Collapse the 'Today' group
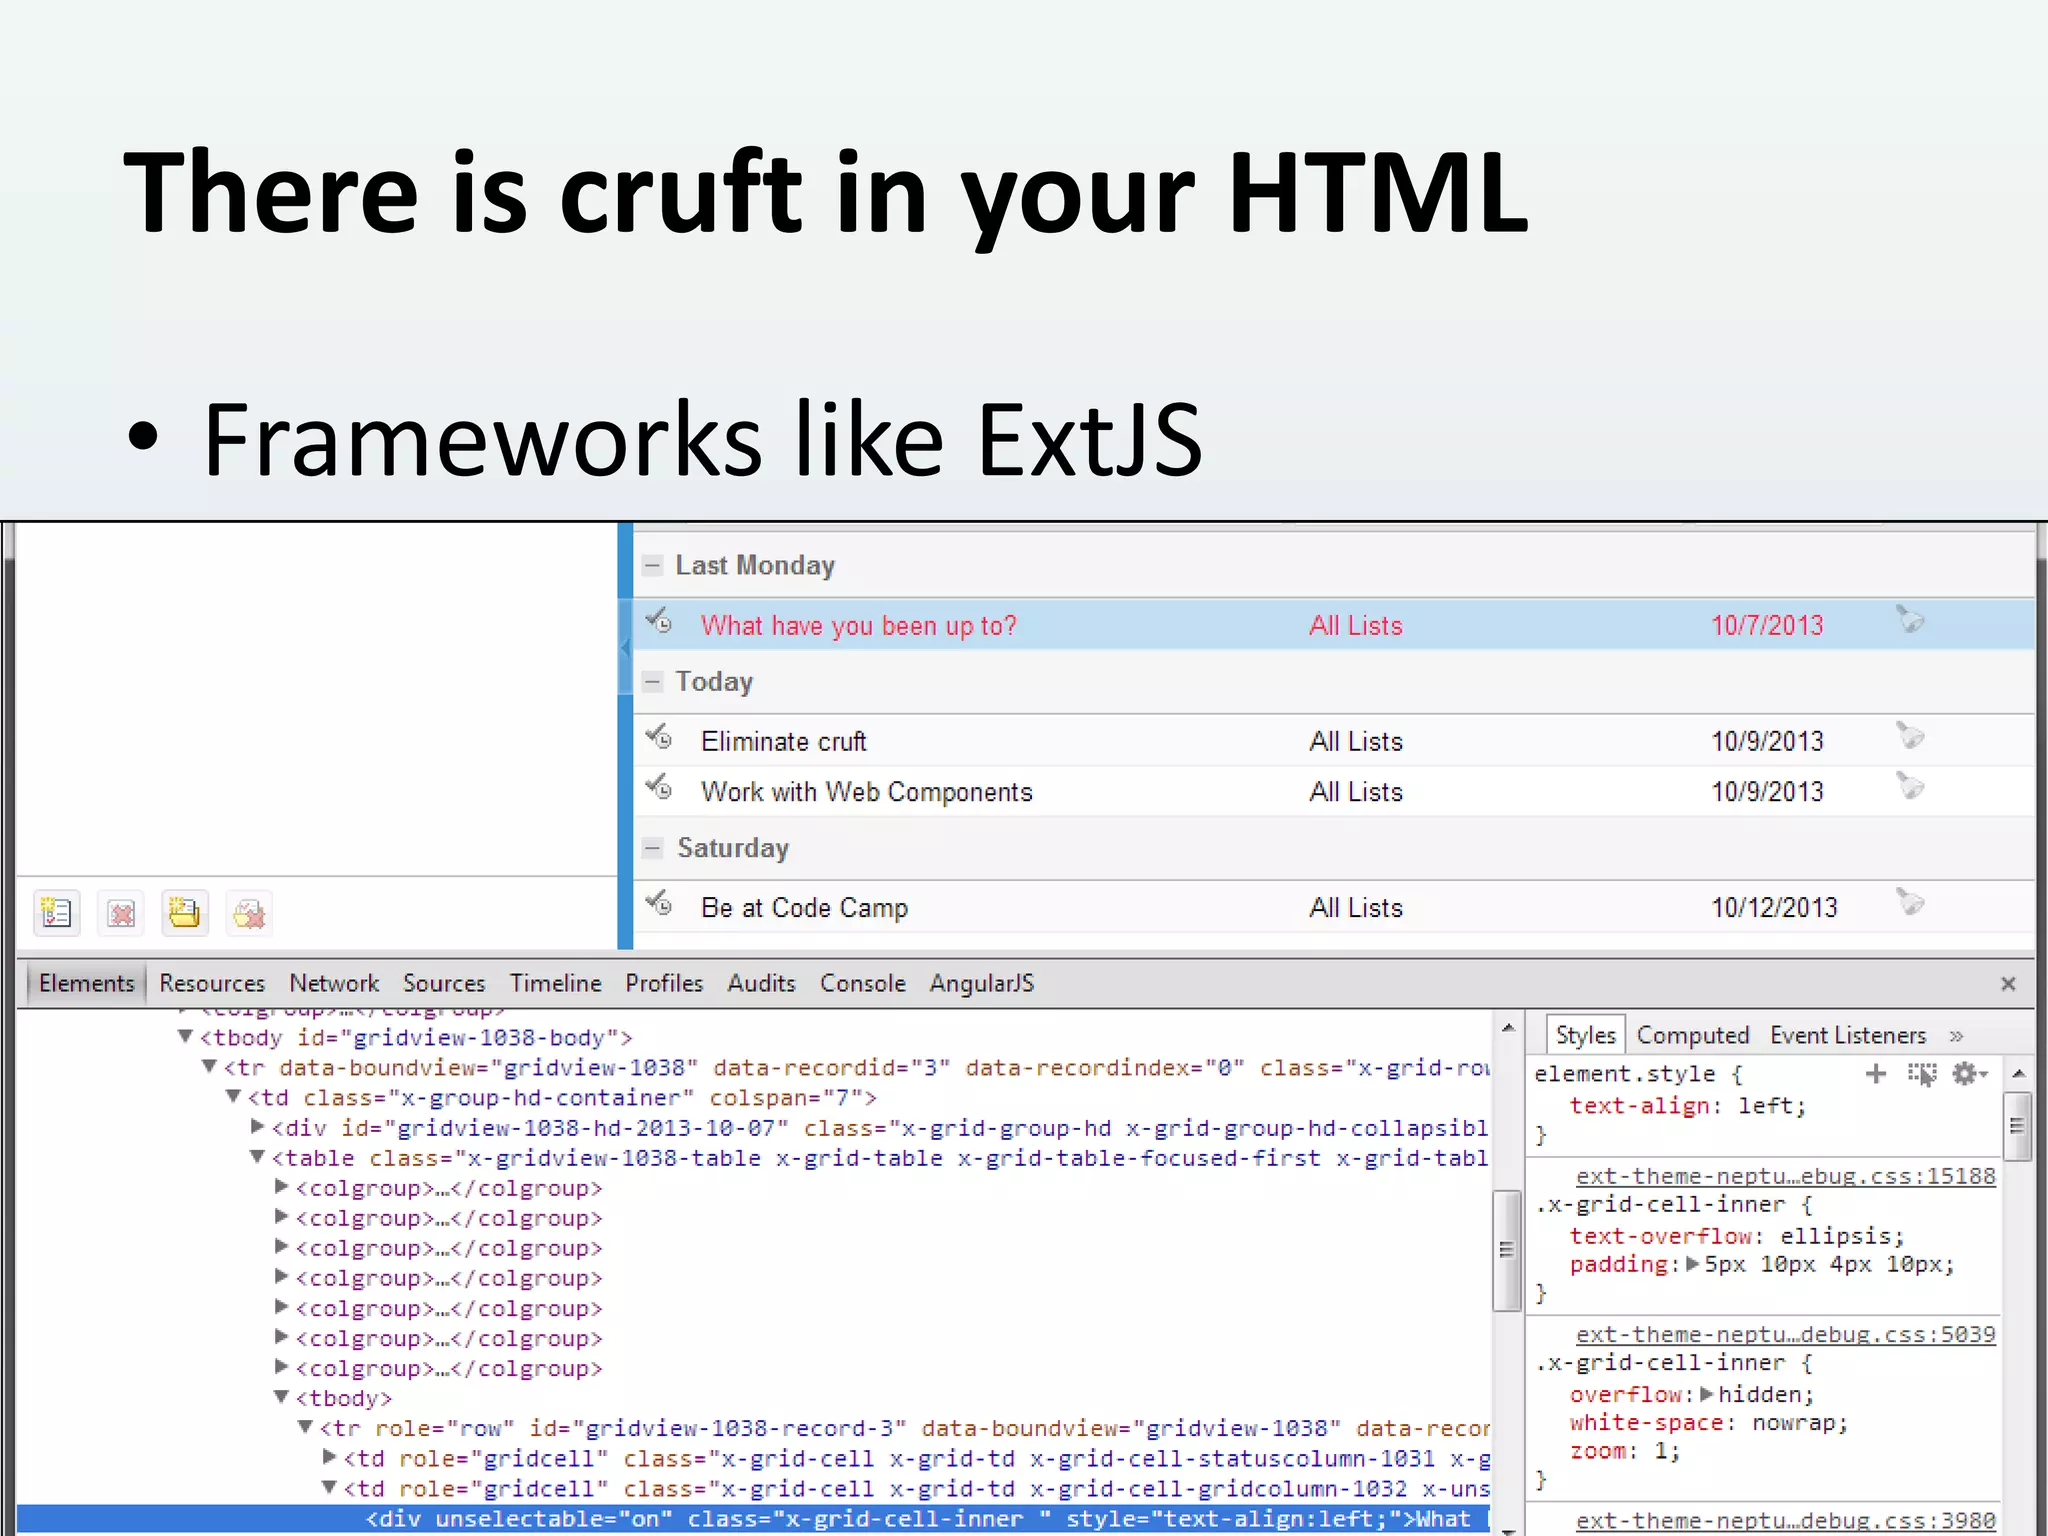Screen dimensions: 2048x1536 652,682
